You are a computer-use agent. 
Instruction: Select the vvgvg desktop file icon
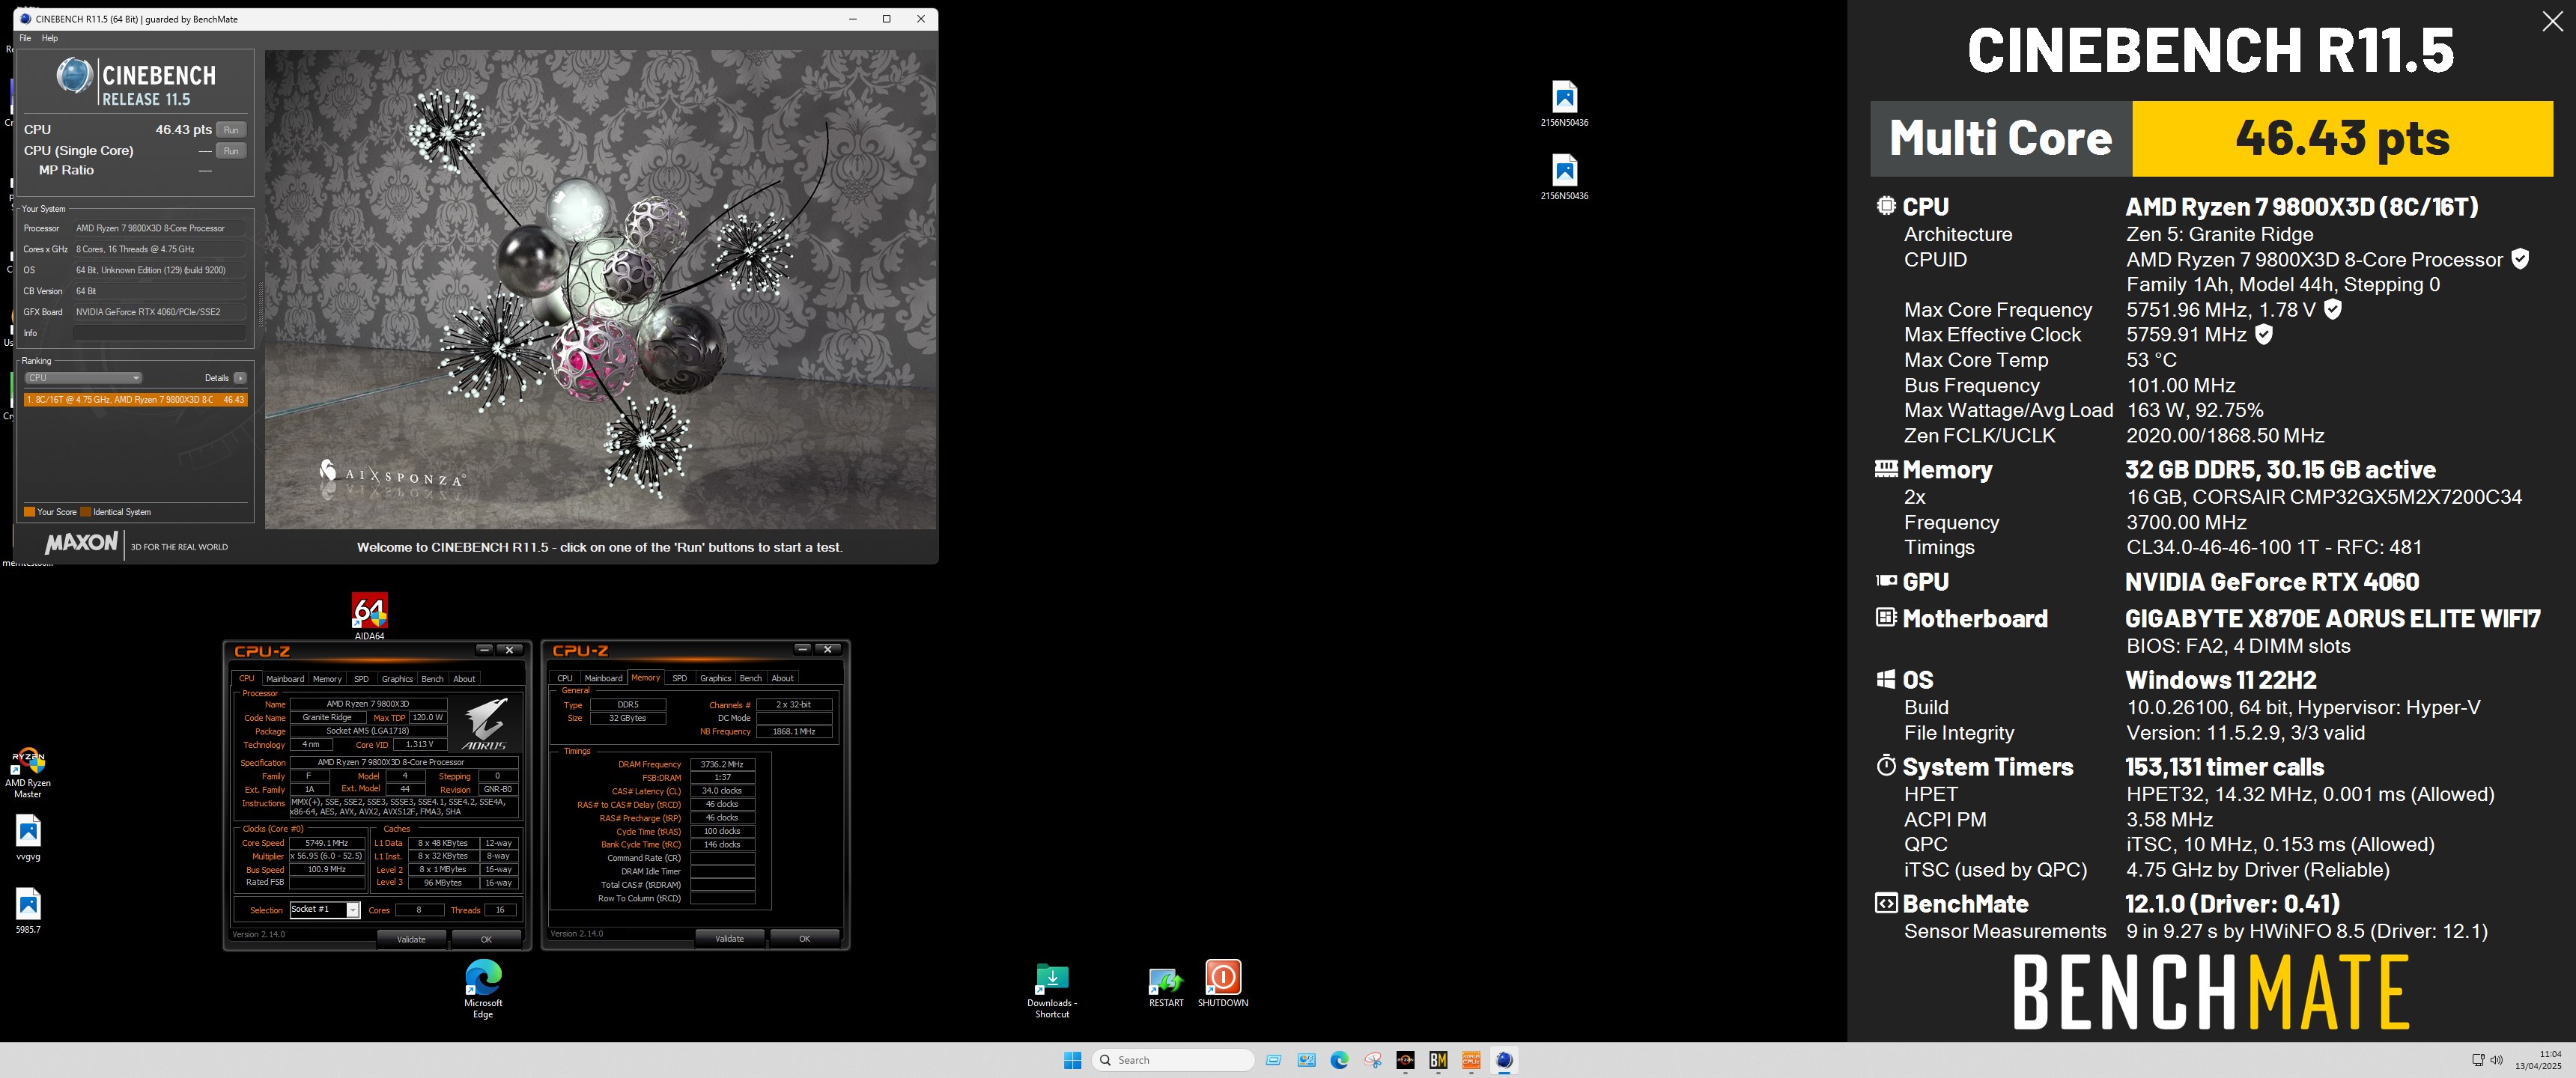[x=28, y=838]
